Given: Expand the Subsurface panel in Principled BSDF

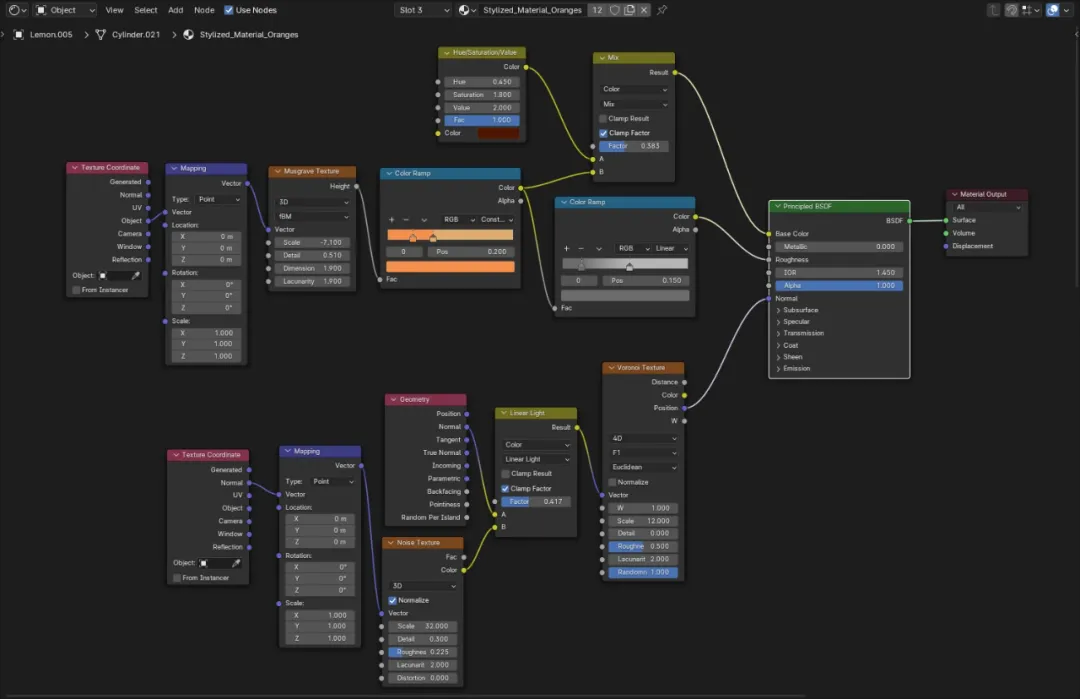Looking at the screenshot, I should [x=800, y=310].
